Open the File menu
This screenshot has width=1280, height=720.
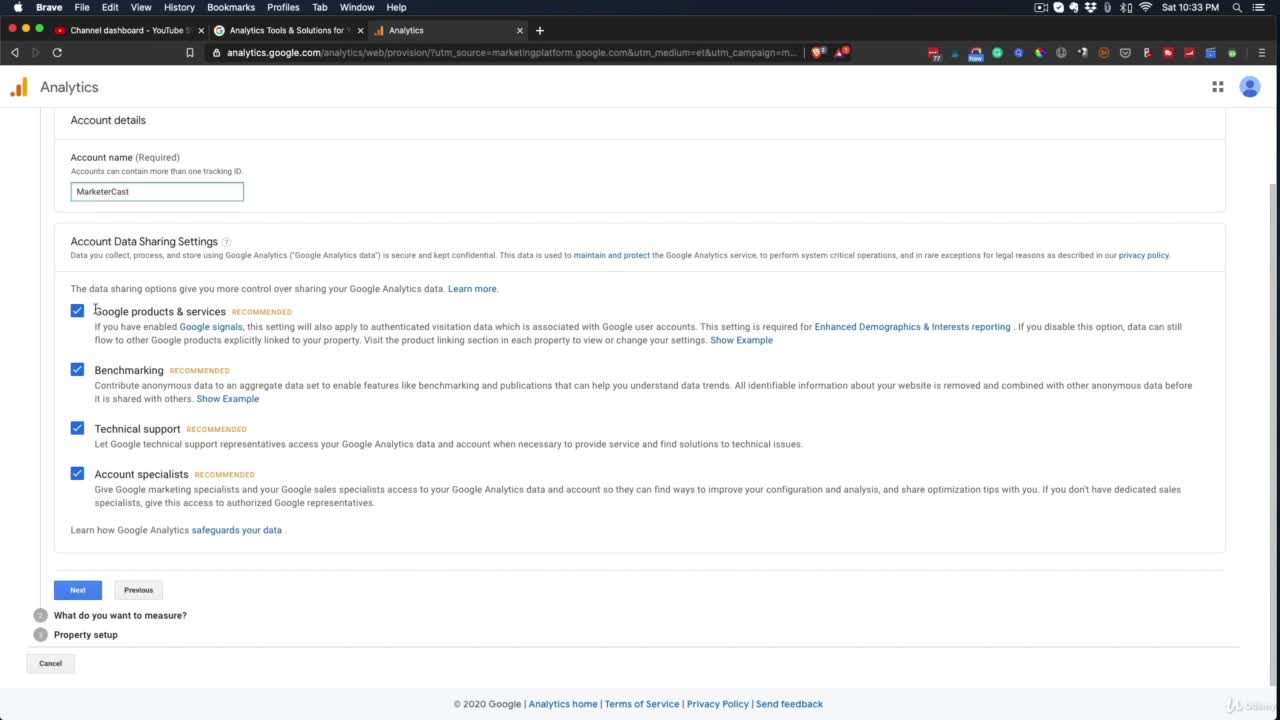point(82,7)
